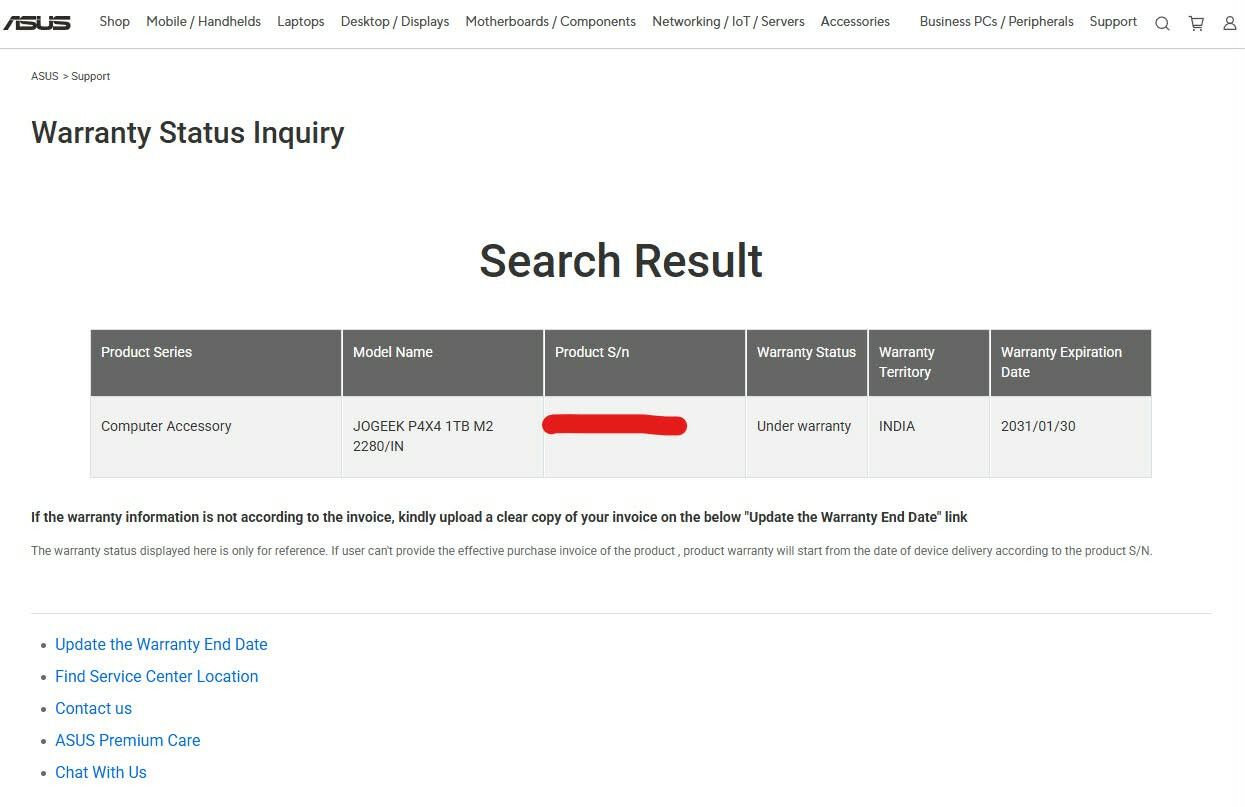Click the user account icon

tap(1230, 23)
